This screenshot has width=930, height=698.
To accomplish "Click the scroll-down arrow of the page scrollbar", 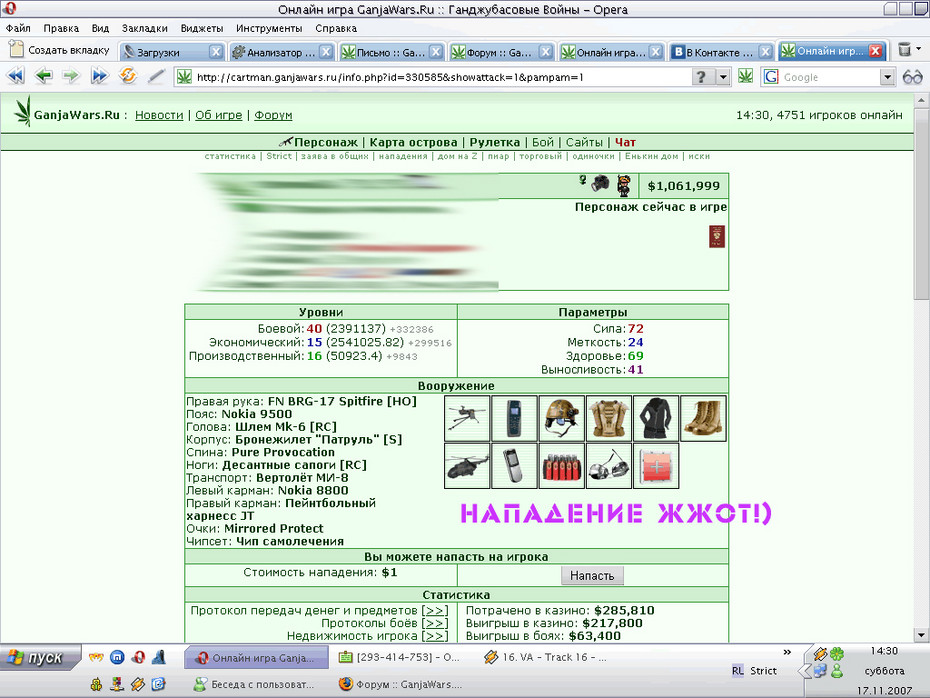I will [x=921, y=636].
